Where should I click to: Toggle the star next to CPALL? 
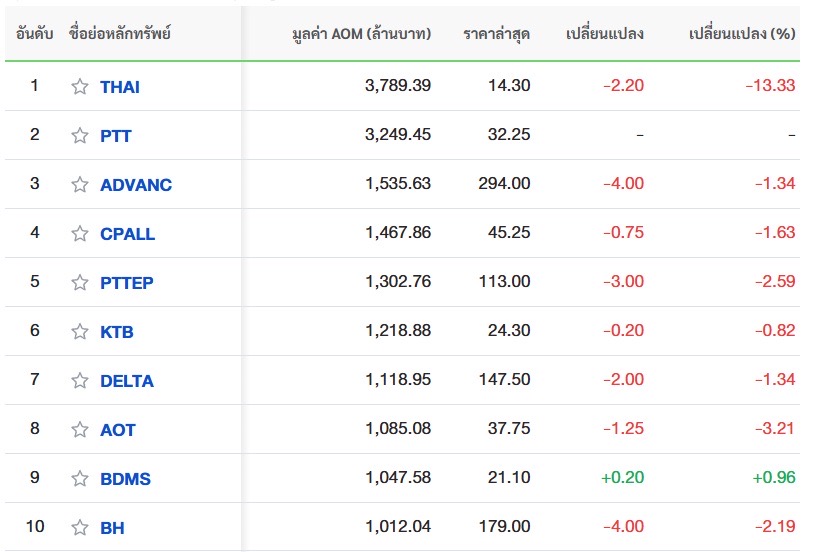(x=80, y=234)
